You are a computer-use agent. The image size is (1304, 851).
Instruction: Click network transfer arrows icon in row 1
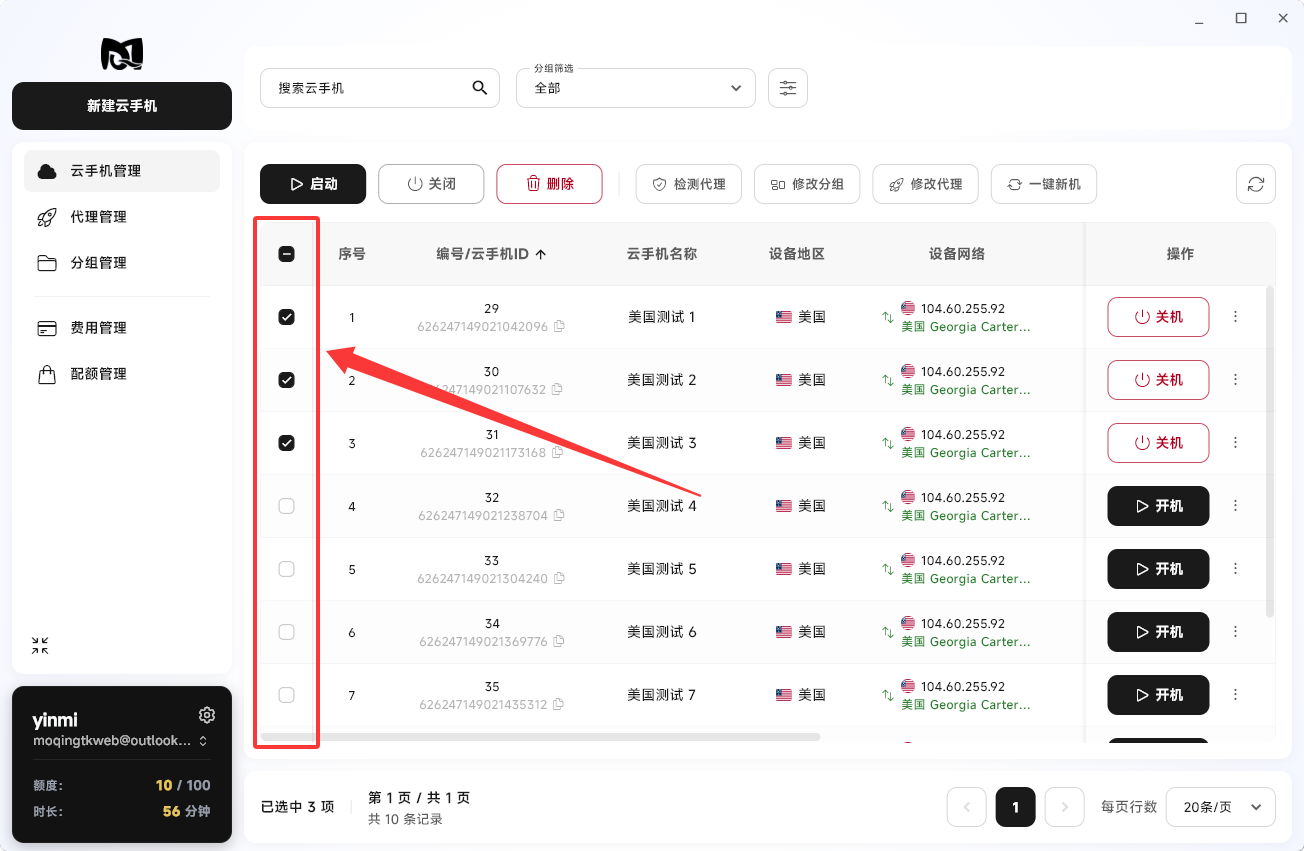tap(887, 317)
